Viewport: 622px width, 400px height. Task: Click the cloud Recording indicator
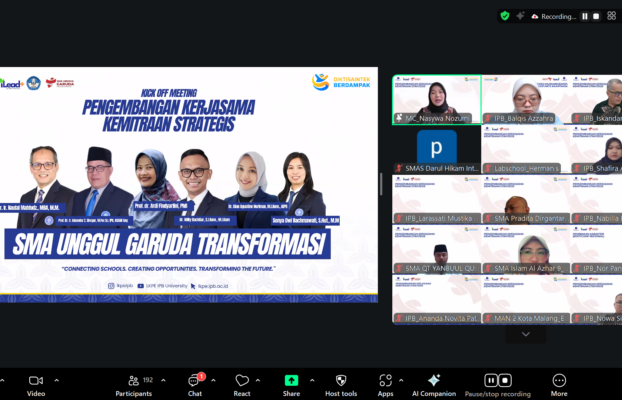553,16
